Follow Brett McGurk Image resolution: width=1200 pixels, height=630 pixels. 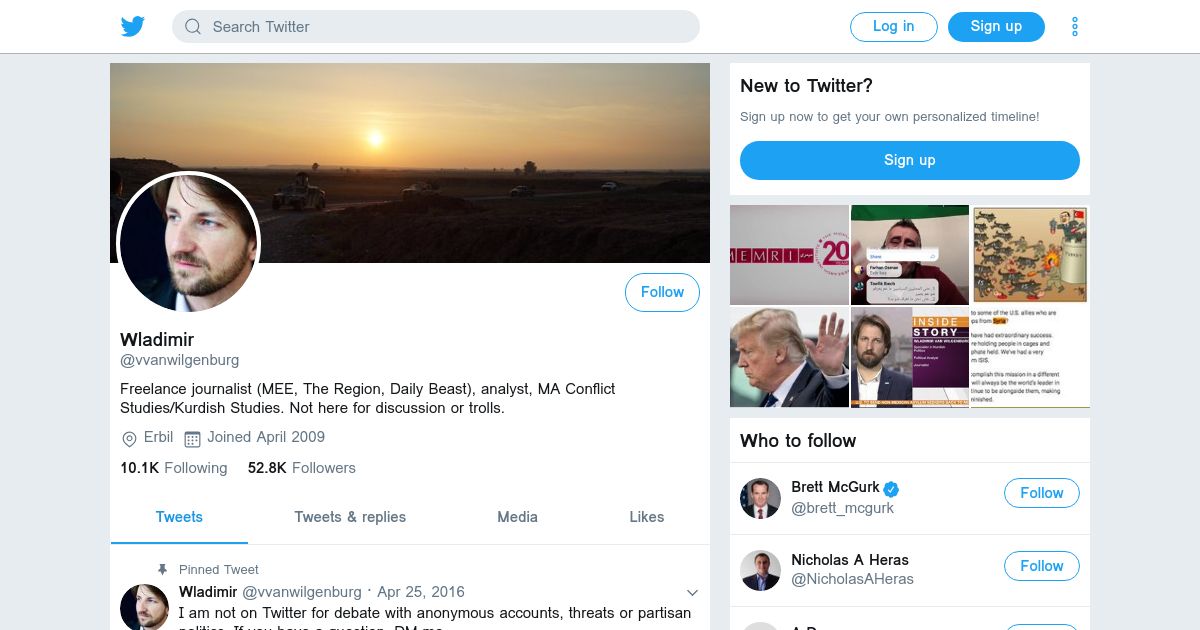(1041, 493)
